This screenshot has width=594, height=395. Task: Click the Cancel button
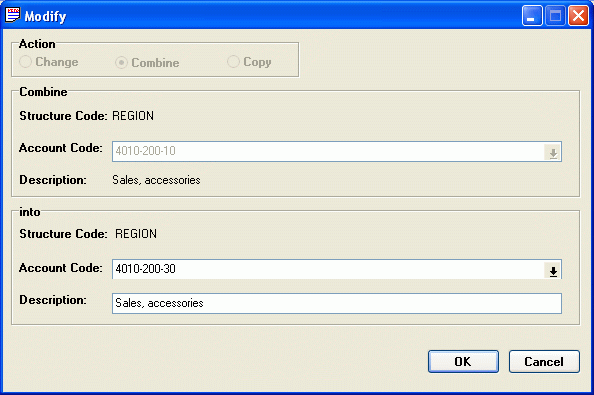(x=544, y=361)
